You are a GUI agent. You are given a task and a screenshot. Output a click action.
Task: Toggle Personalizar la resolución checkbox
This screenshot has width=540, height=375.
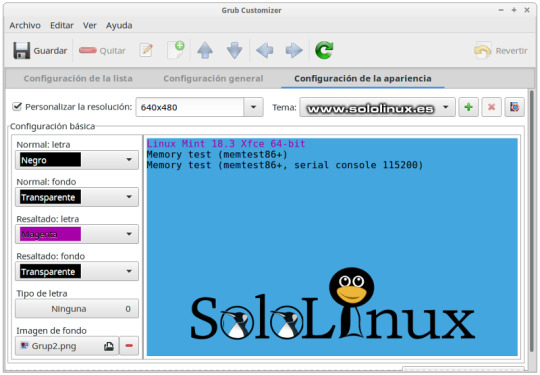pos(17,107)
